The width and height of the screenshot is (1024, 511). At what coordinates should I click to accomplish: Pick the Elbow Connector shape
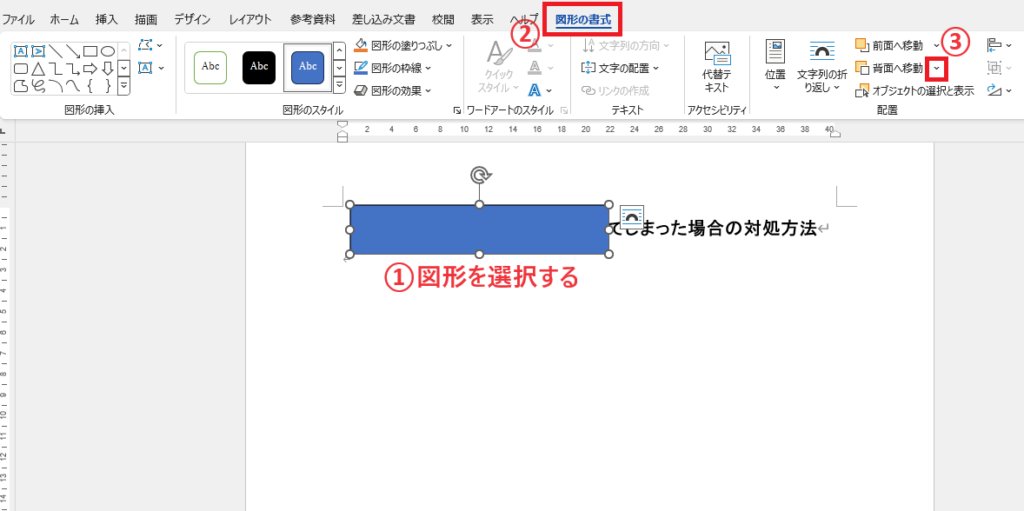(56, 68)
